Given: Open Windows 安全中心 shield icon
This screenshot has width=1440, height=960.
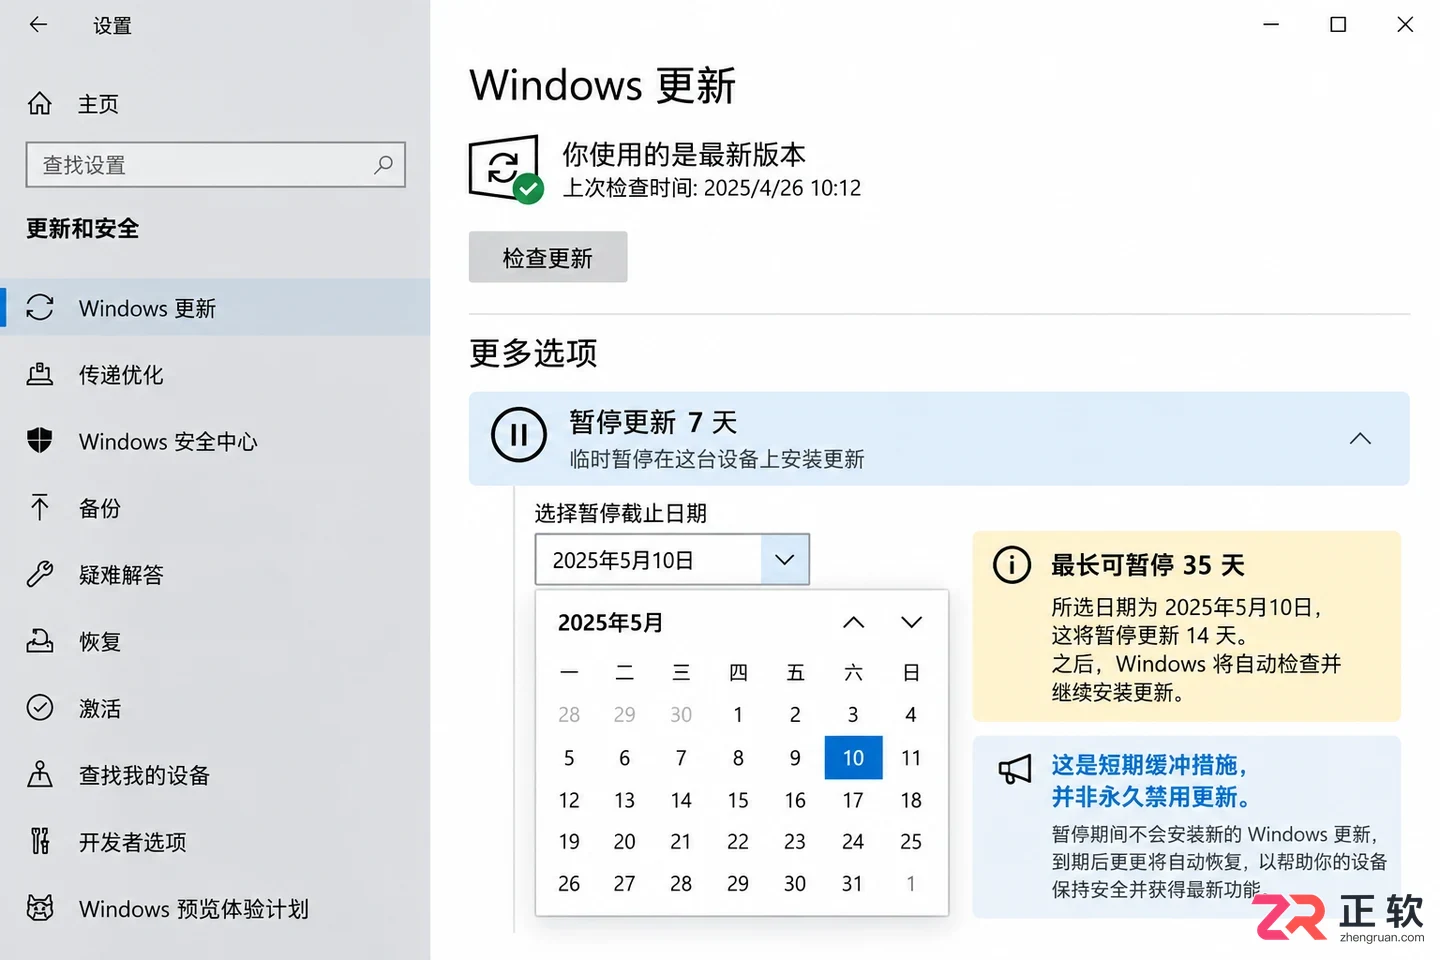Looking at the screenshot, I should (40, 440).
